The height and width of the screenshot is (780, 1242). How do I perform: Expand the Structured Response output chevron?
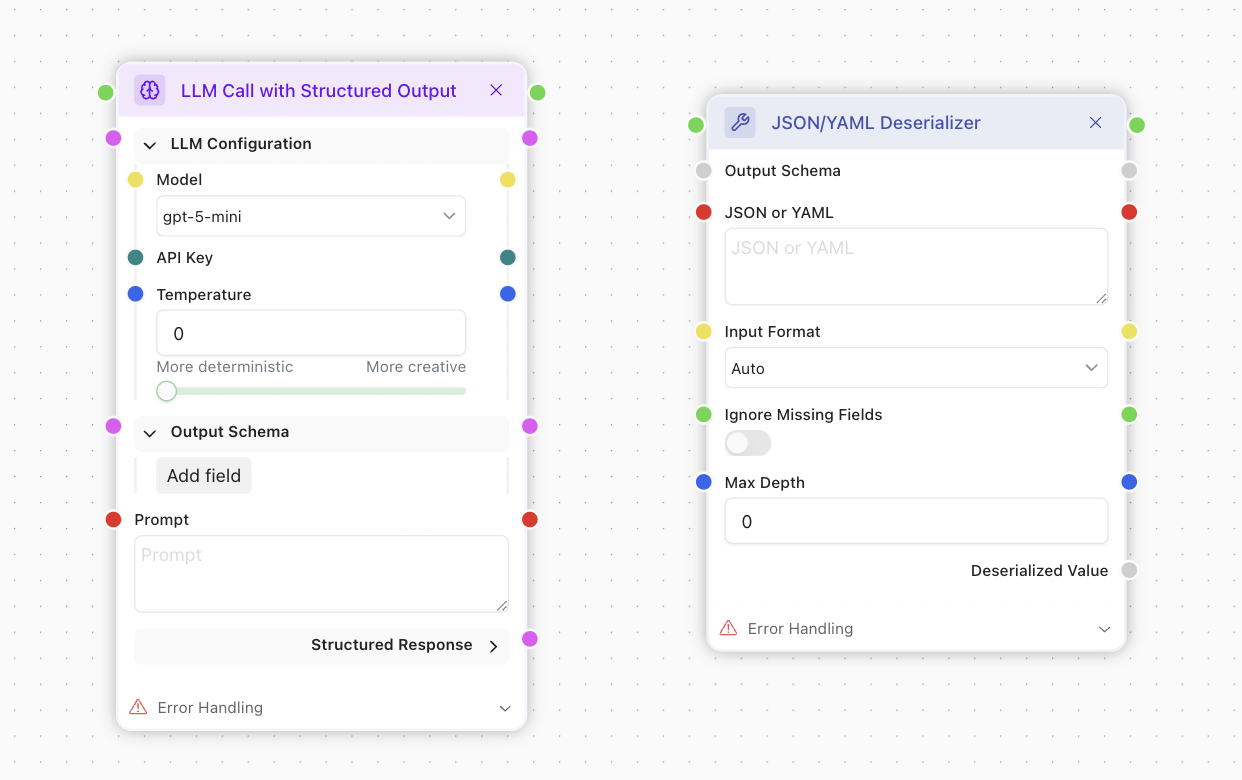tap(493, 646)
